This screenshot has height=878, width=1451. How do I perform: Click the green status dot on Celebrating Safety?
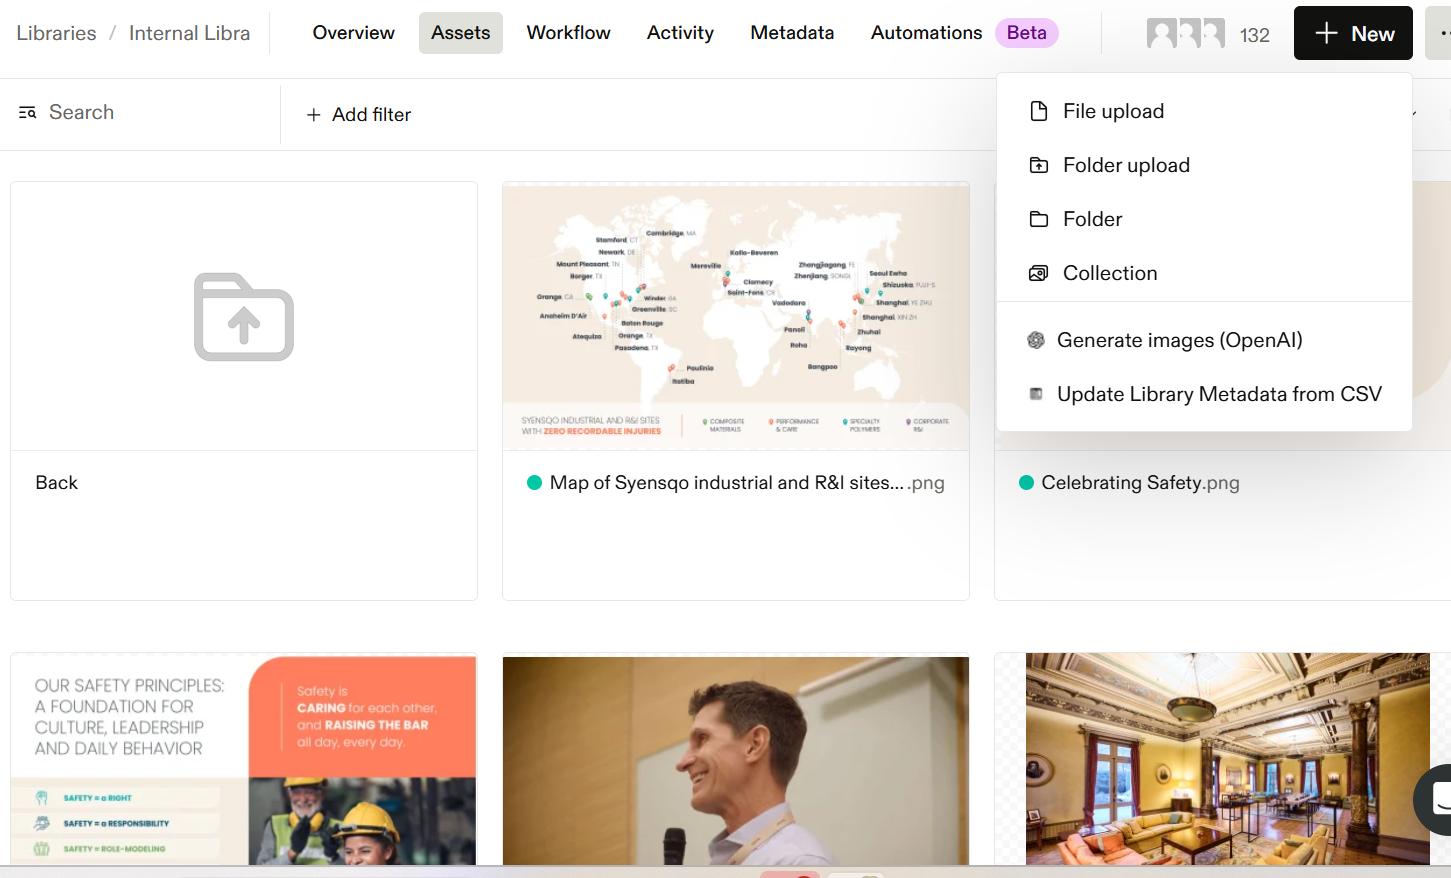click(x=1026, y=483)
